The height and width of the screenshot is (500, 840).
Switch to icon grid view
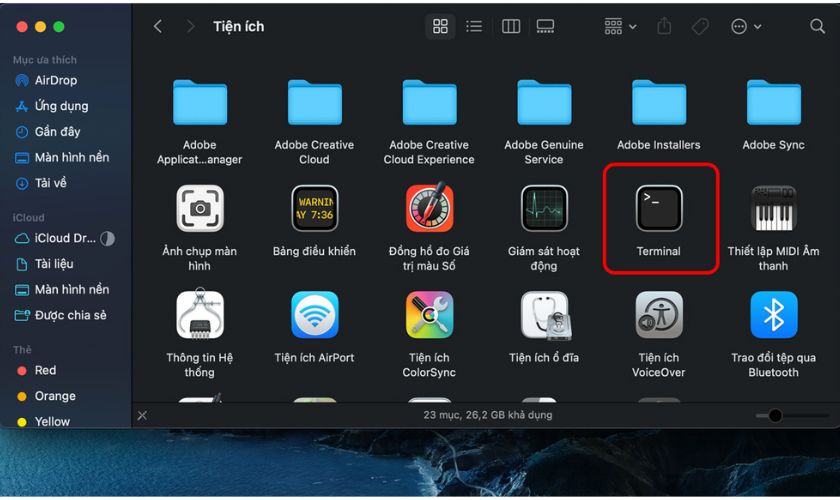pyautogui.click(x=440, y=26)
